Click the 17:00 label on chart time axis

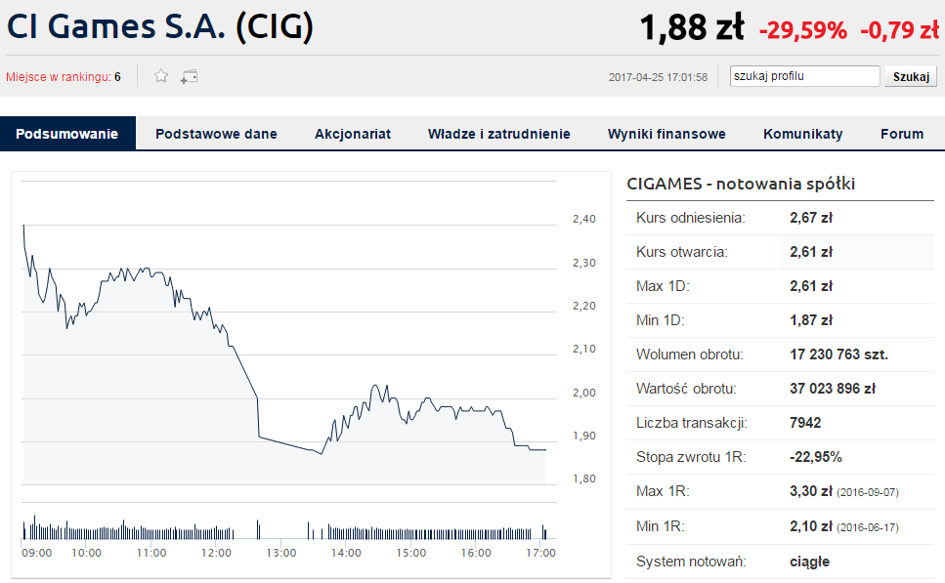tap(541, 553)
